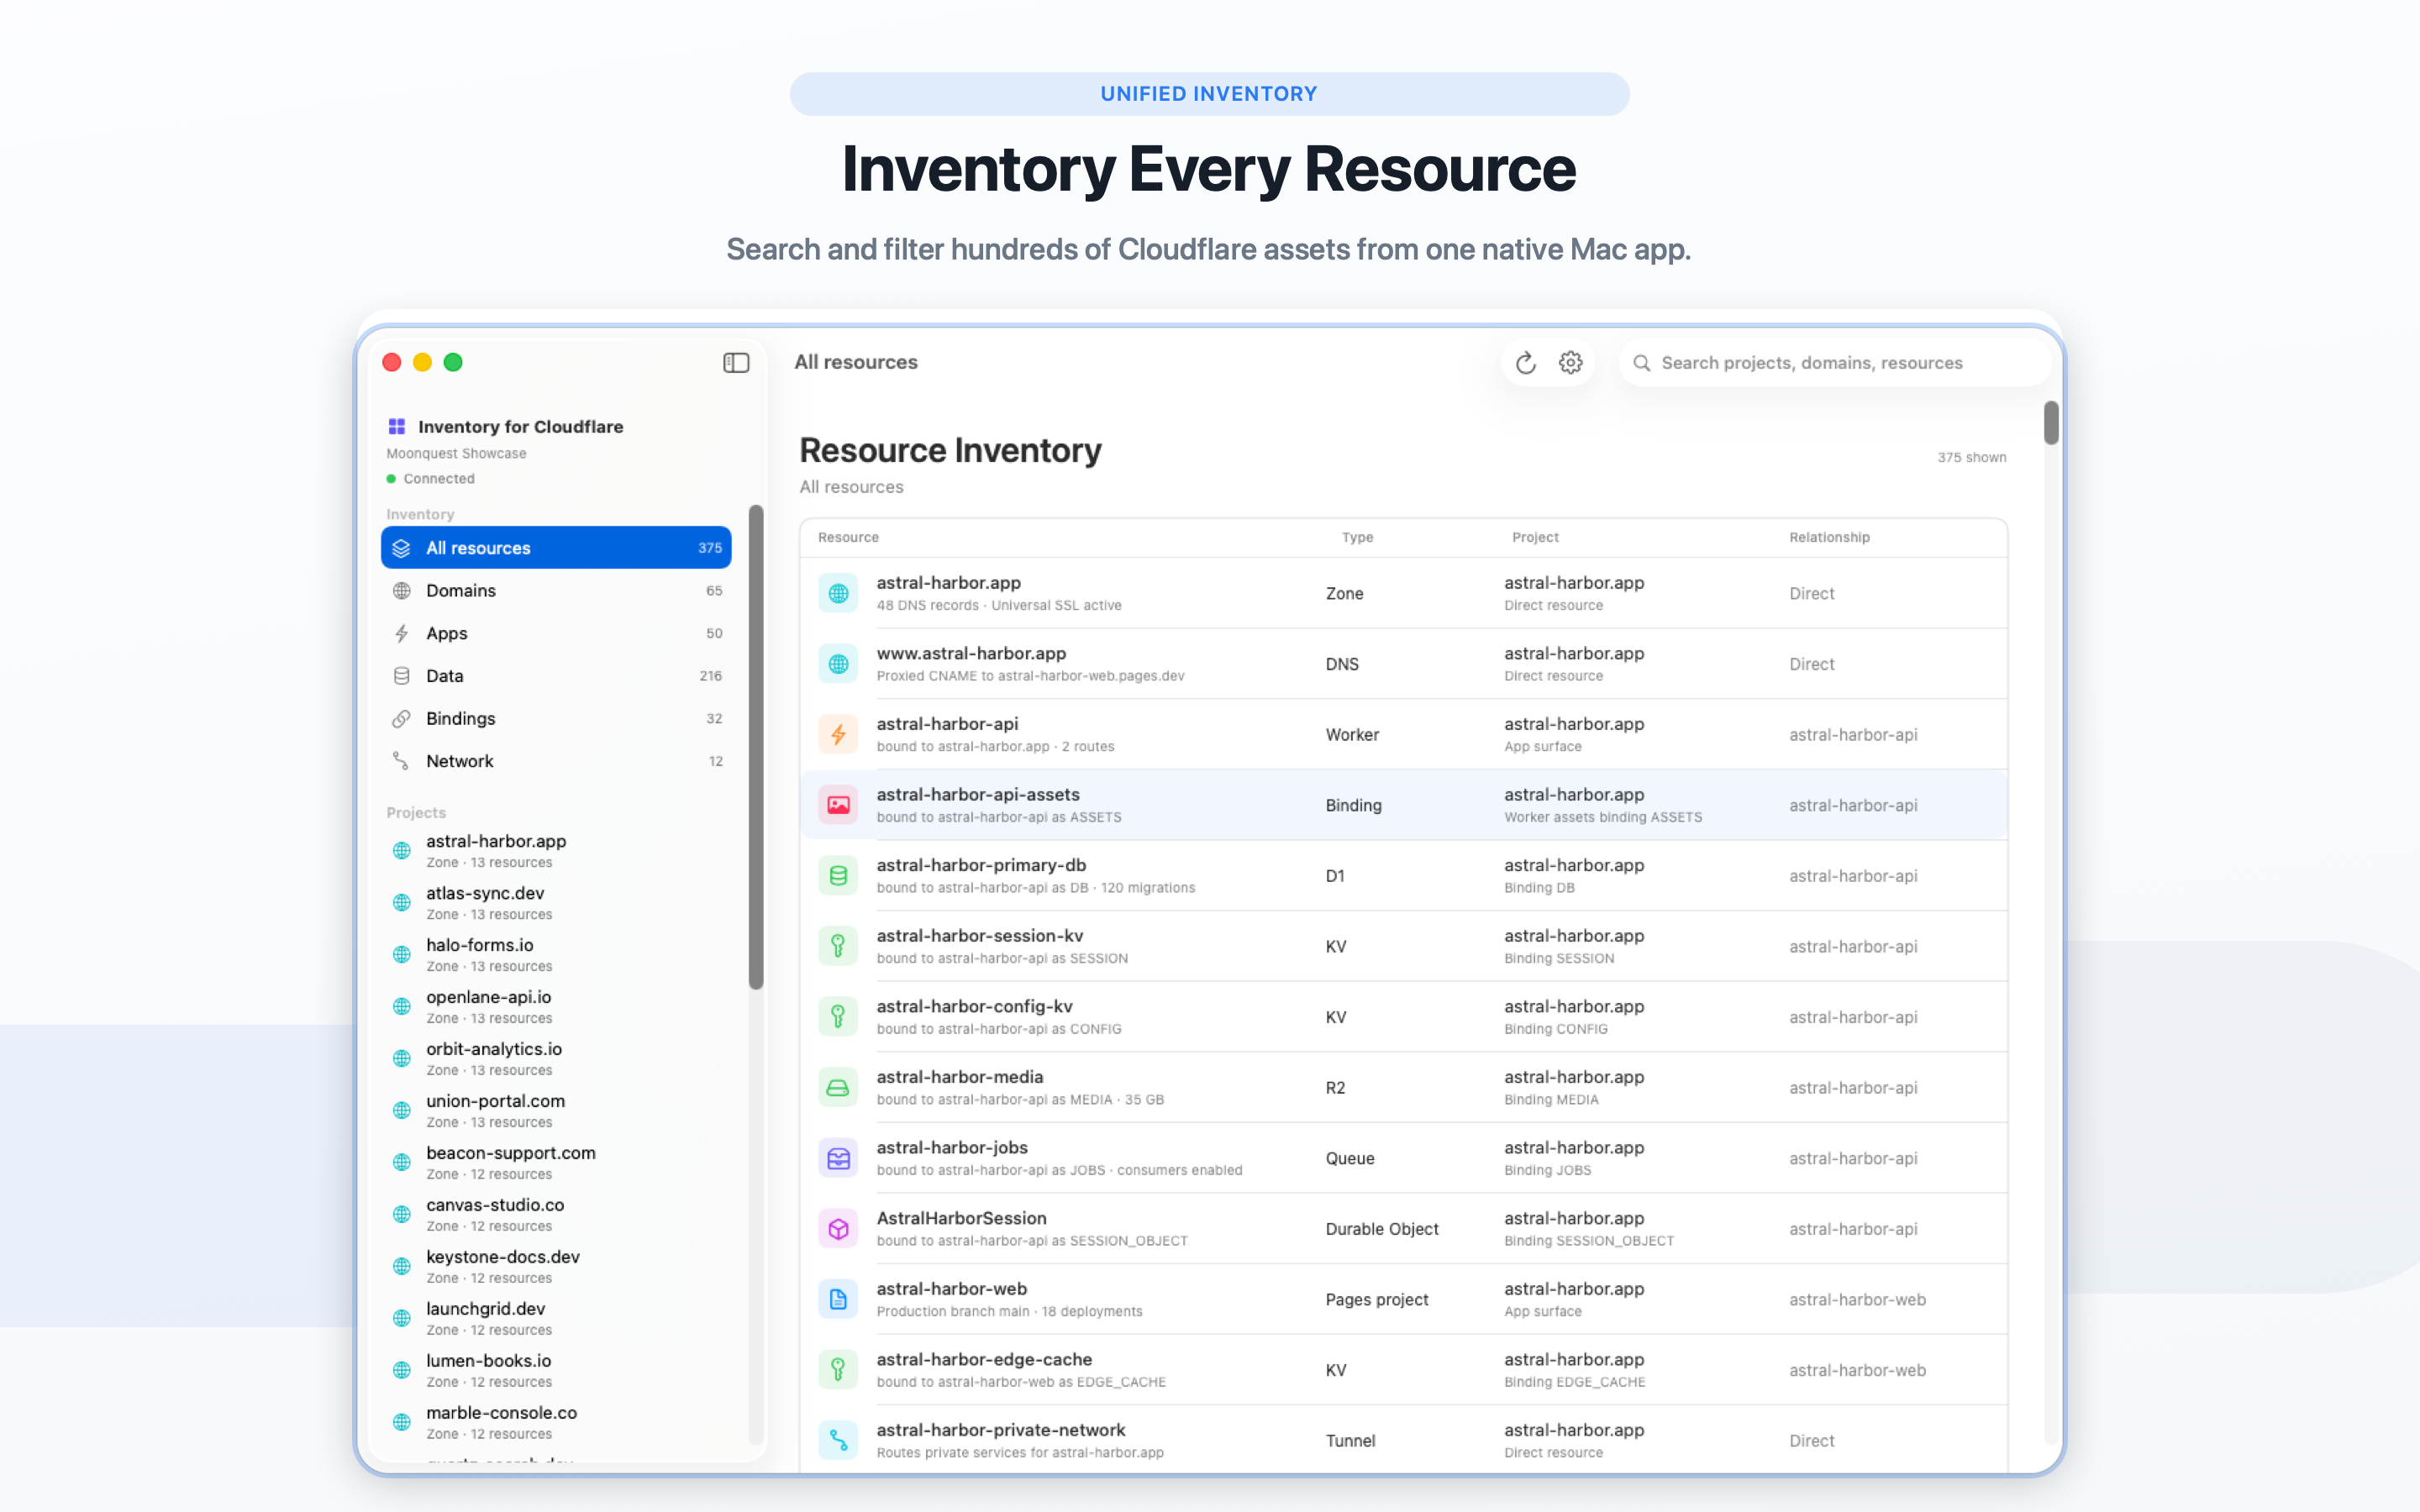2420x1512 pixels.
Task: Click the magnifier icon in search field
Action: point(1641,363)
